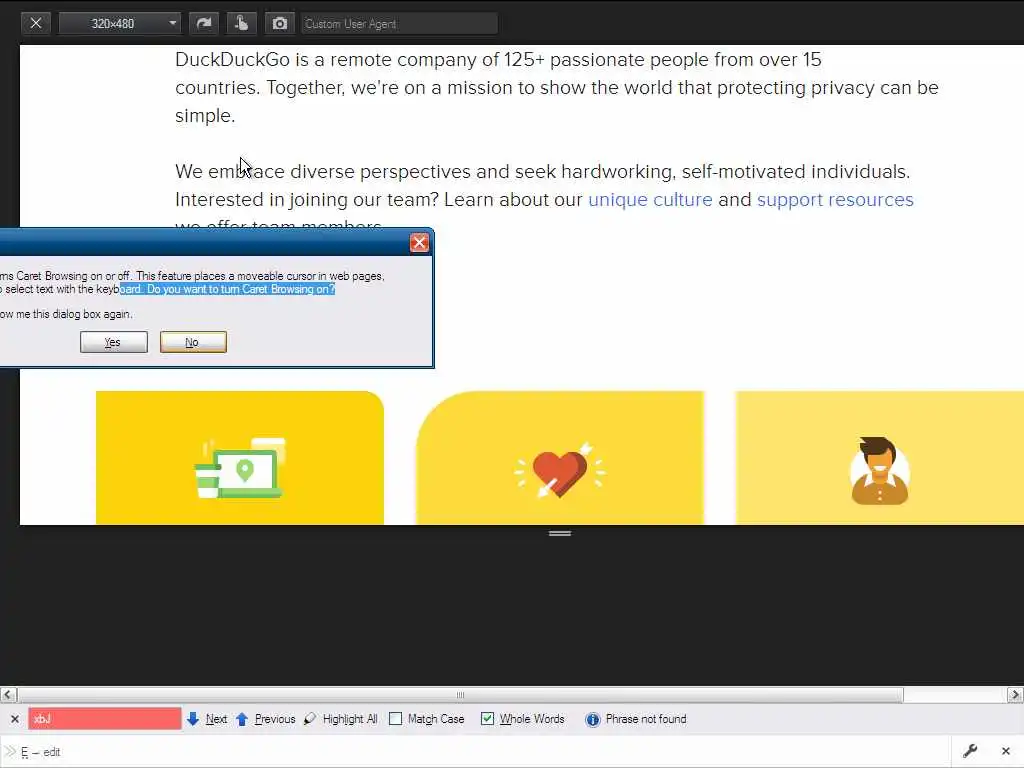Grab the viewport resize handle
The height and width of the screenshot is (768, 1024).
pos(560,534)
